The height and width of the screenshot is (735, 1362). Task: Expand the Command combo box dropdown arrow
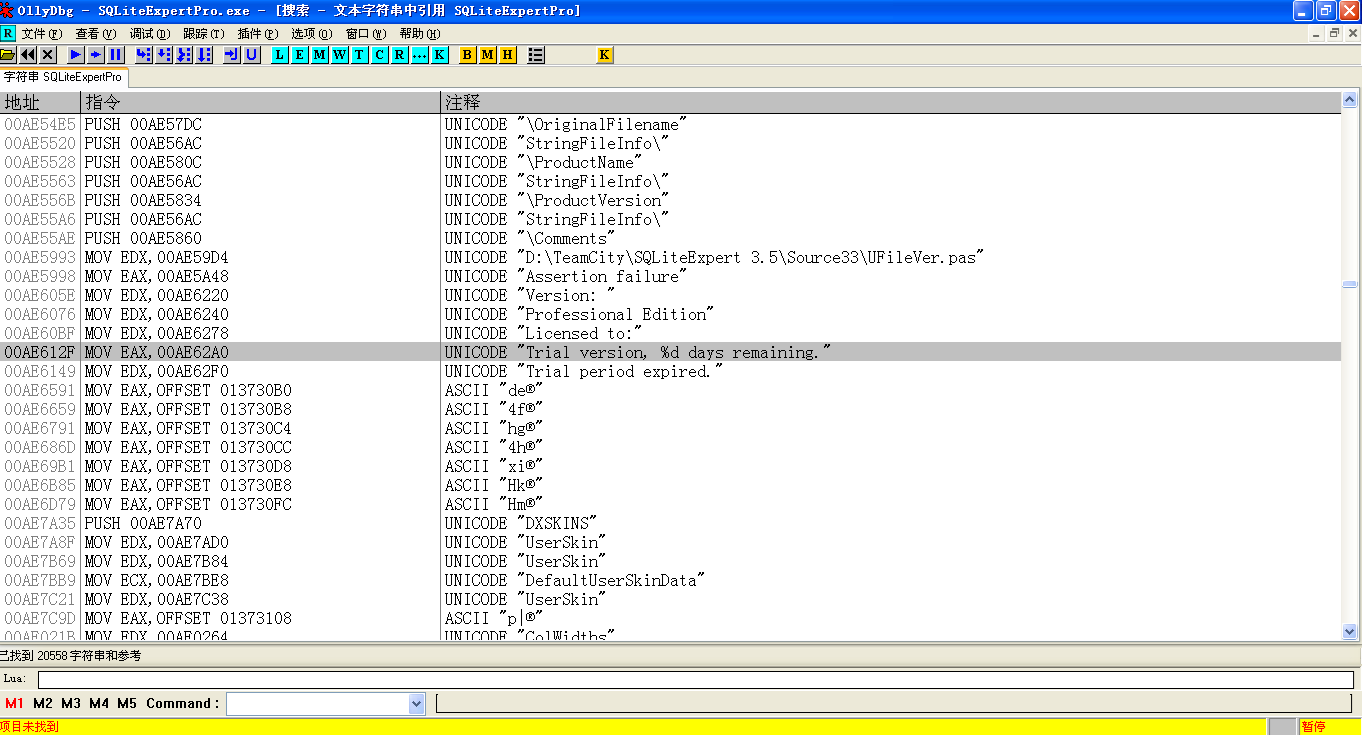pyautogui.click(x=417, y=704)
